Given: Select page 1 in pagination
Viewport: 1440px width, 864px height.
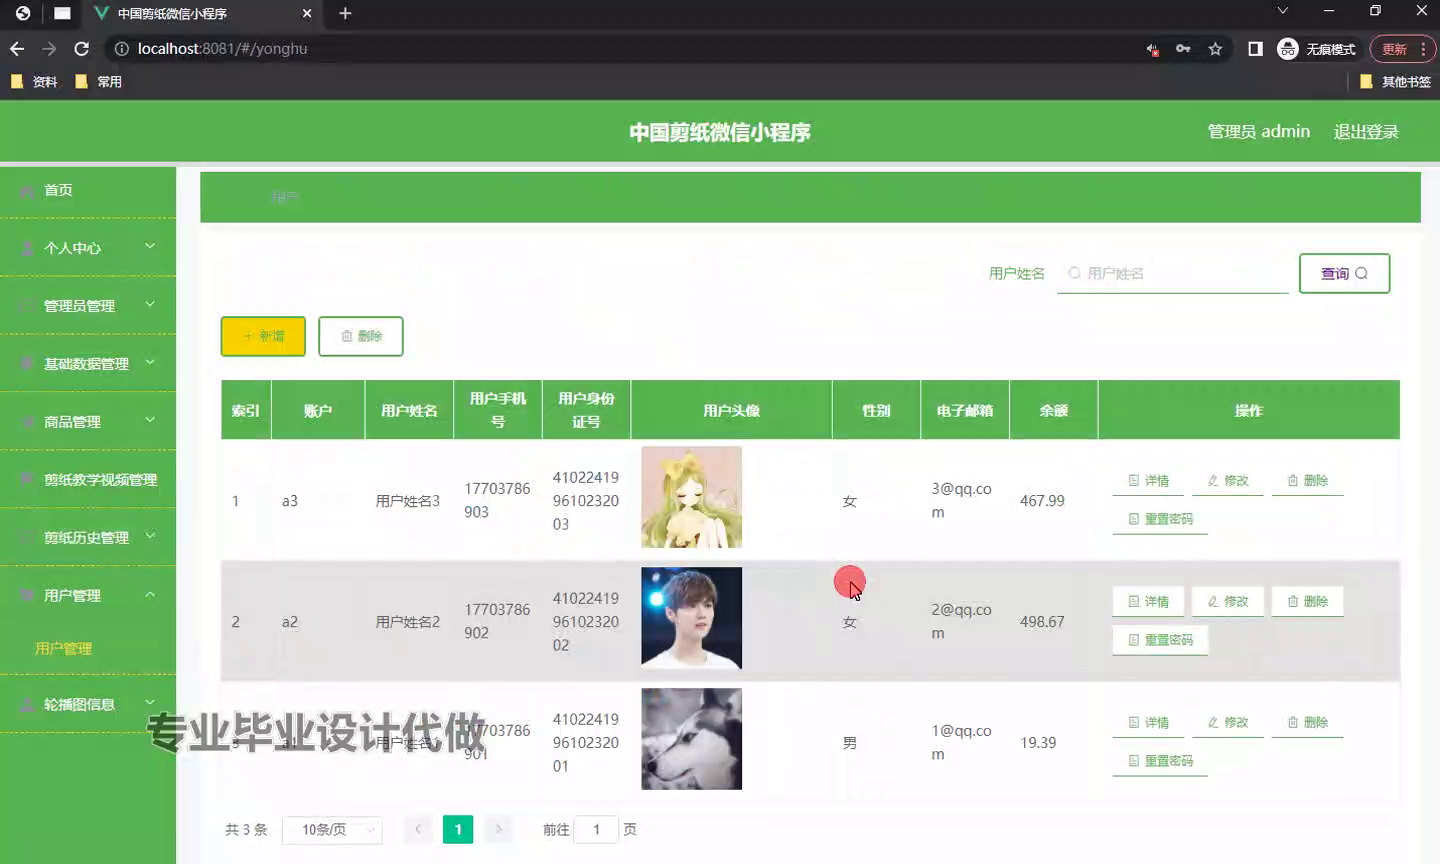Looking at the screenshot, I should [x=458, y=829].
